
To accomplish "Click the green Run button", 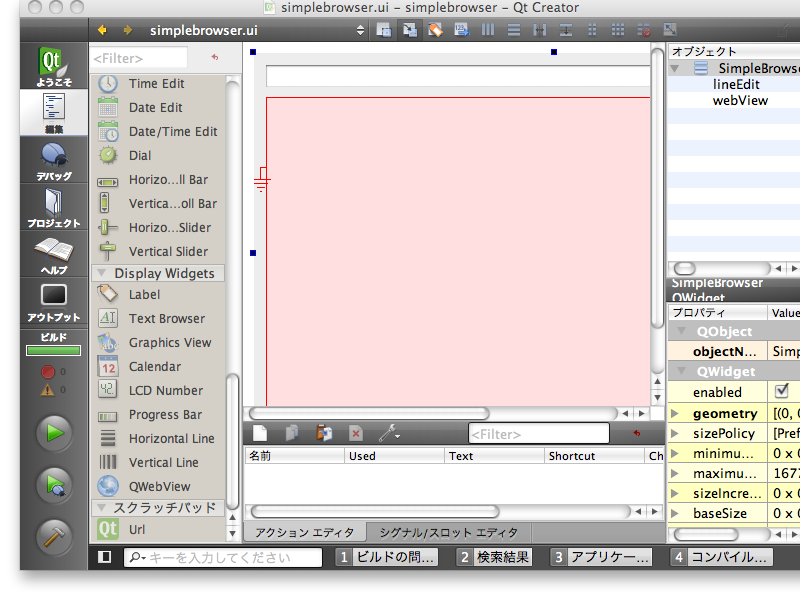I will click(x=54, y=434).
